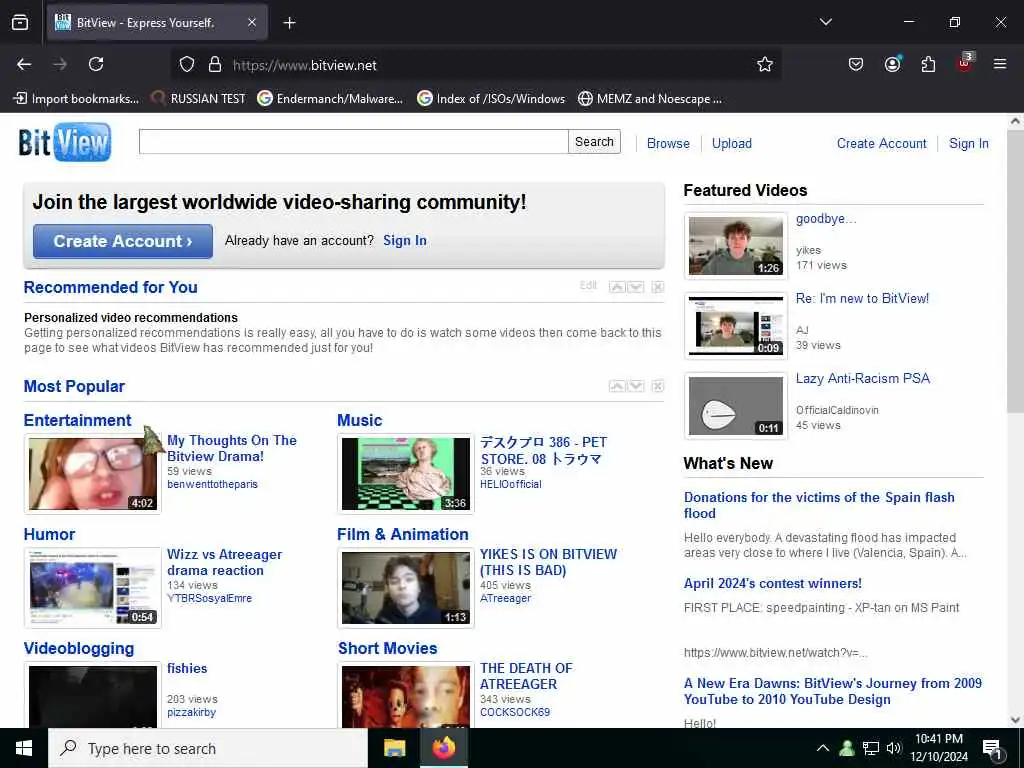Open Firefox View icon at tab bar start

[x=20, y=23]
